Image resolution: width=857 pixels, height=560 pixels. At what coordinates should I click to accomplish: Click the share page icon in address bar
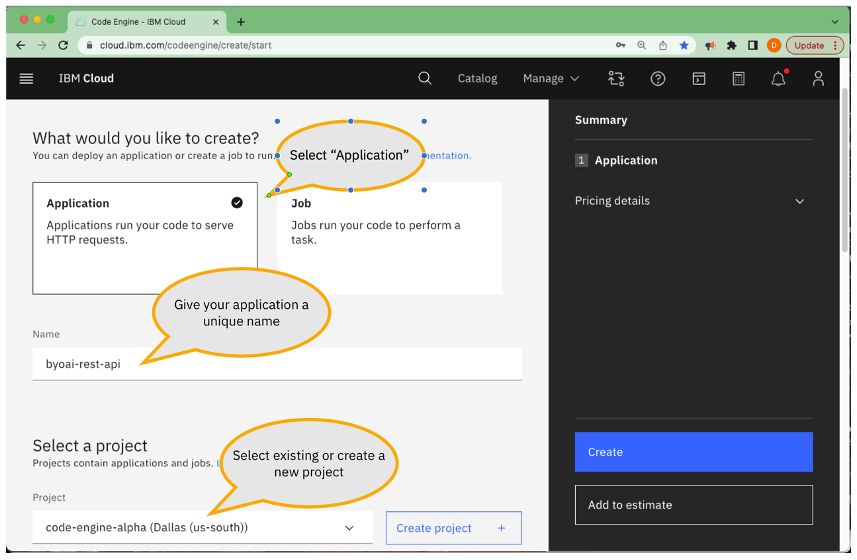pos(662,45)
